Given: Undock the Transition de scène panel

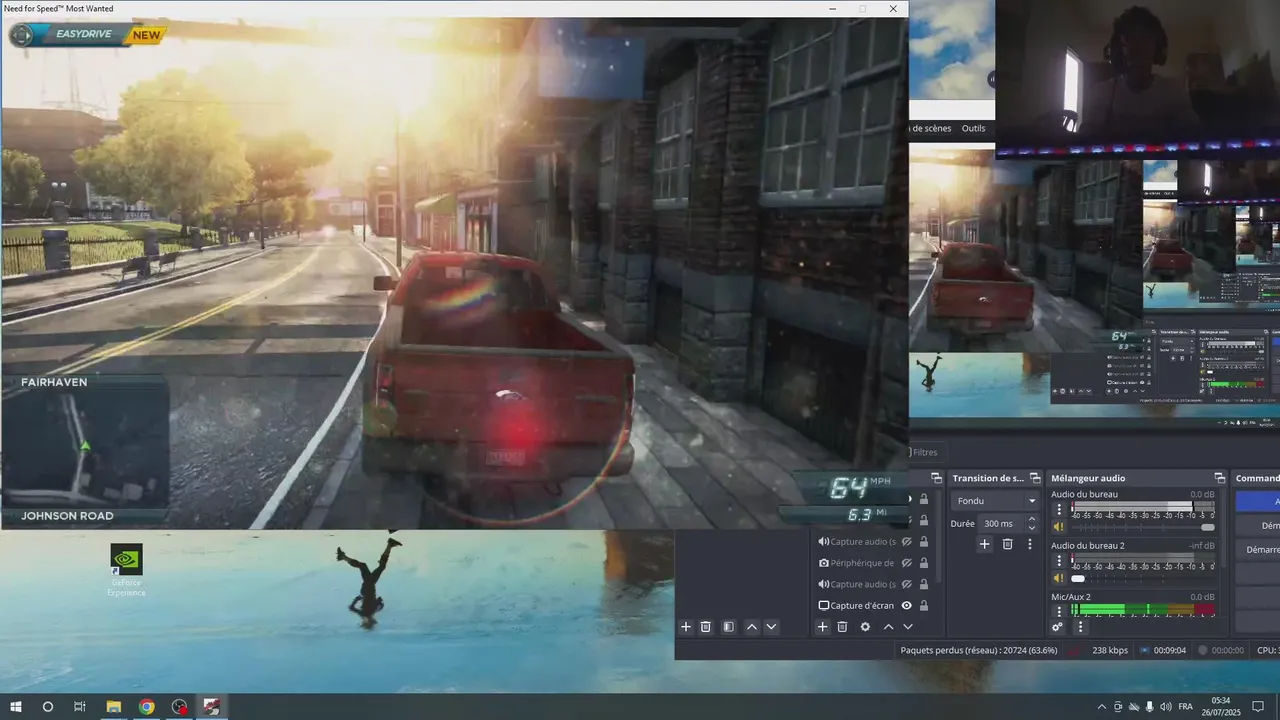Looking at the screenshot, I should click(1034, 478).
